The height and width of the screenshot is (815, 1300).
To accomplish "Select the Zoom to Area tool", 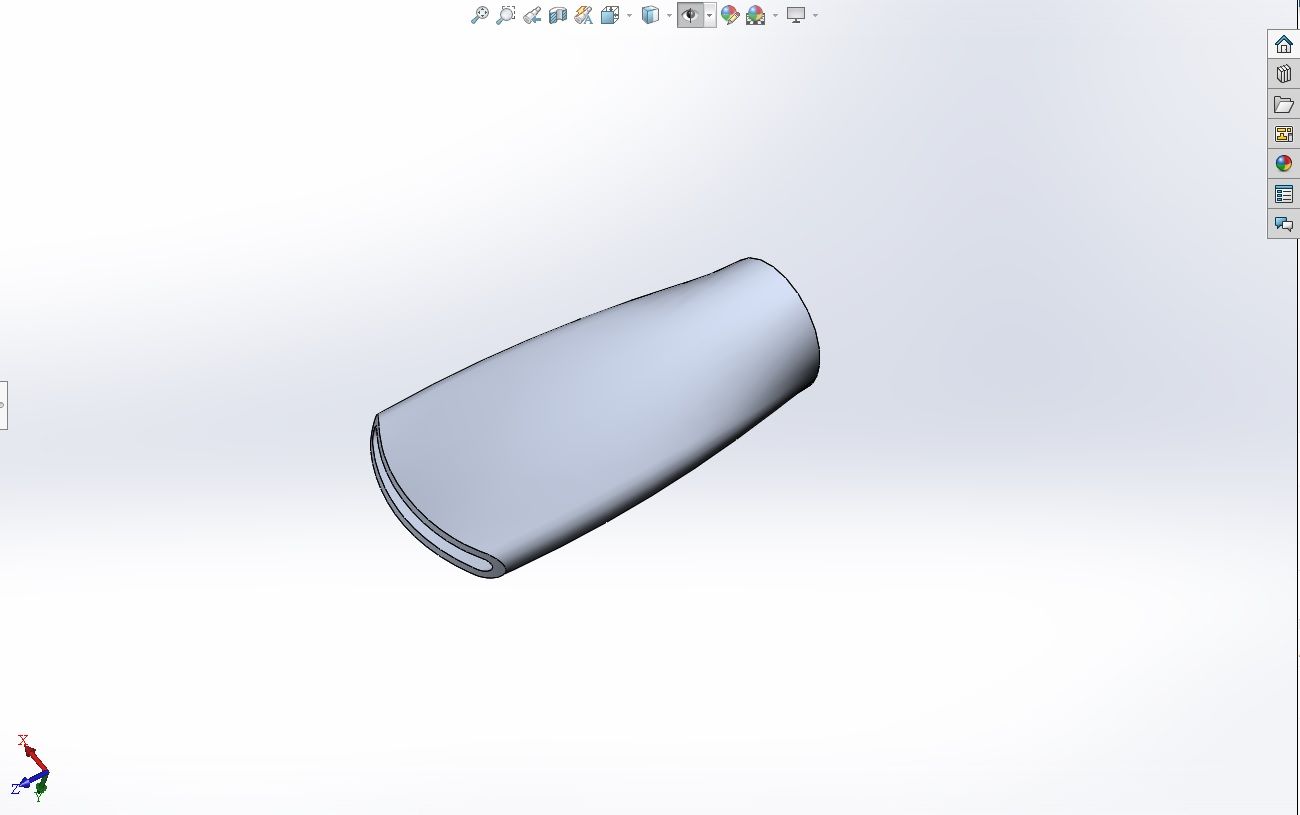I will (x=506, y=15).
